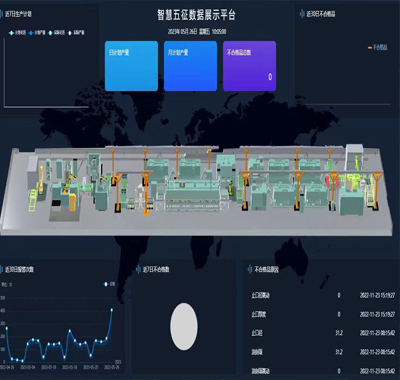Toggle the white legend series in production plan chart
The height and width of the screenshot is (380, 400).
coord(70,33)
